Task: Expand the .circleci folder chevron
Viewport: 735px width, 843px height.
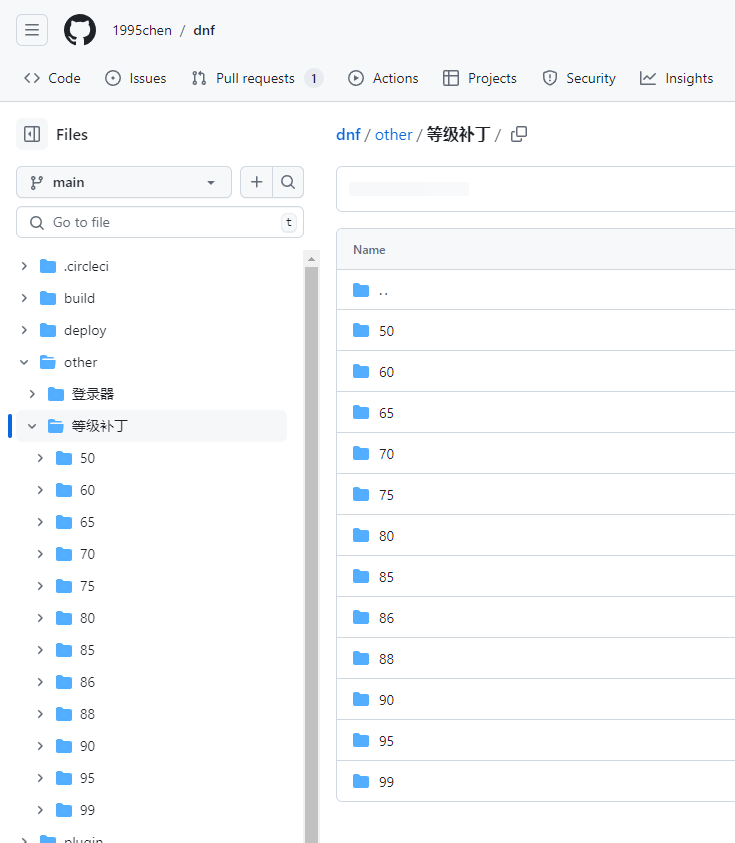Action: point(24,266)
